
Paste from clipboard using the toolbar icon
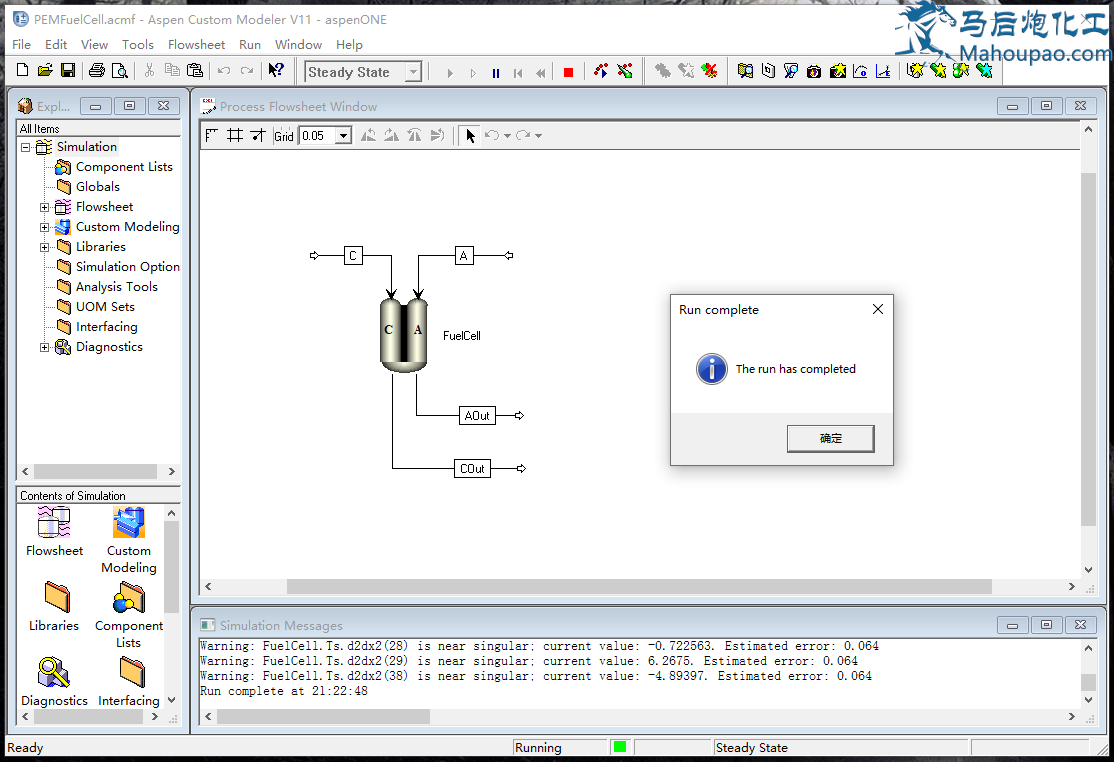tap(195, 70)
